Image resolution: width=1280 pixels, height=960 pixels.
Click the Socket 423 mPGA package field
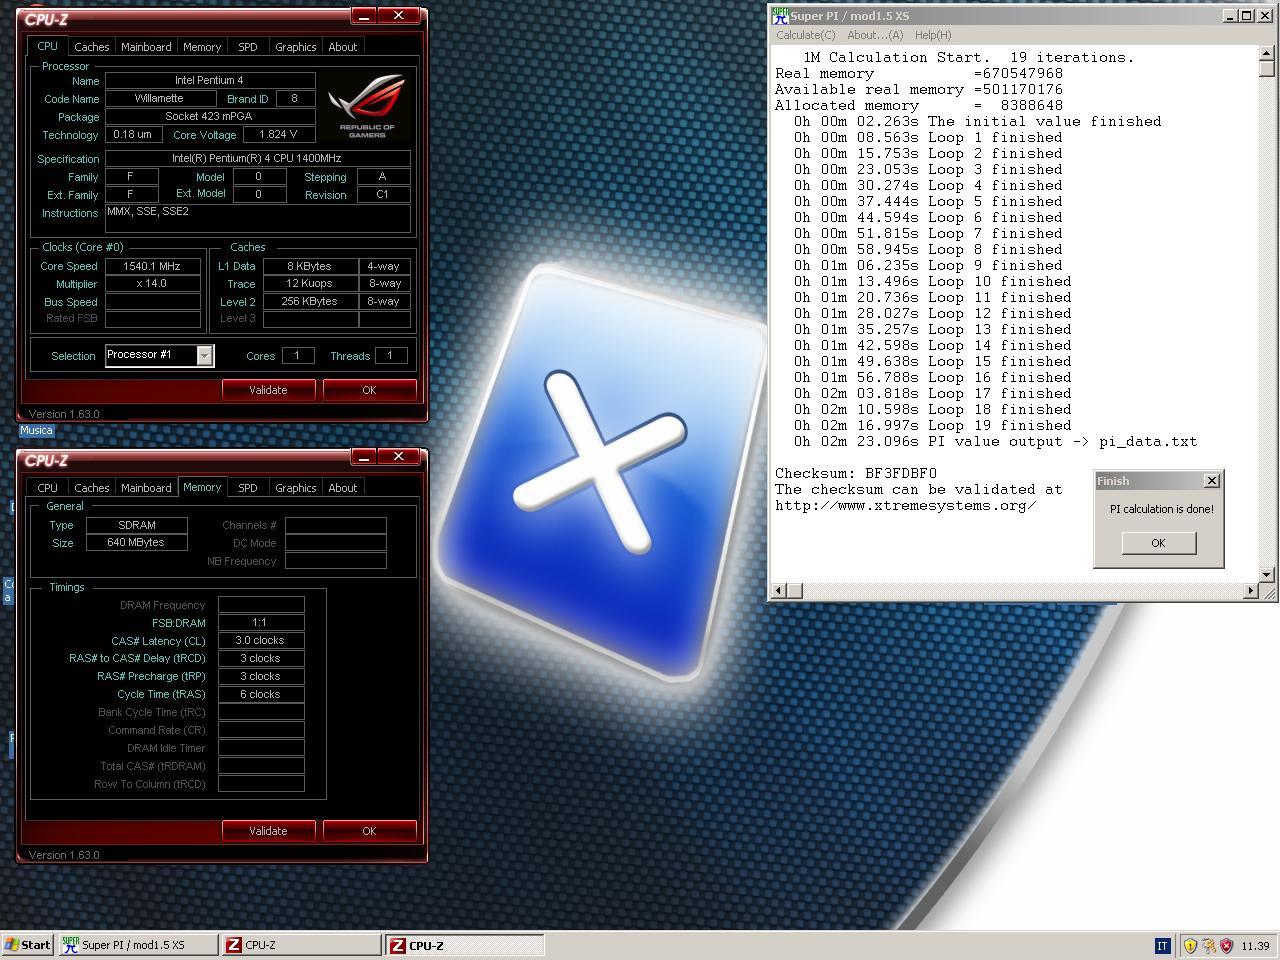point(210,117)
